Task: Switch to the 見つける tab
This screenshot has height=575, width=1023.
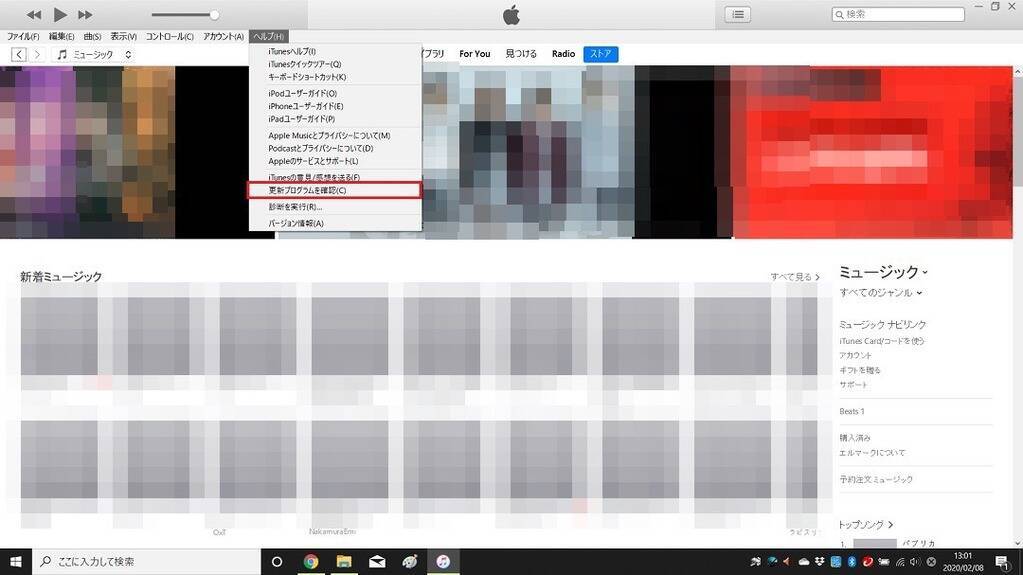Action: (x=521, y=54)
